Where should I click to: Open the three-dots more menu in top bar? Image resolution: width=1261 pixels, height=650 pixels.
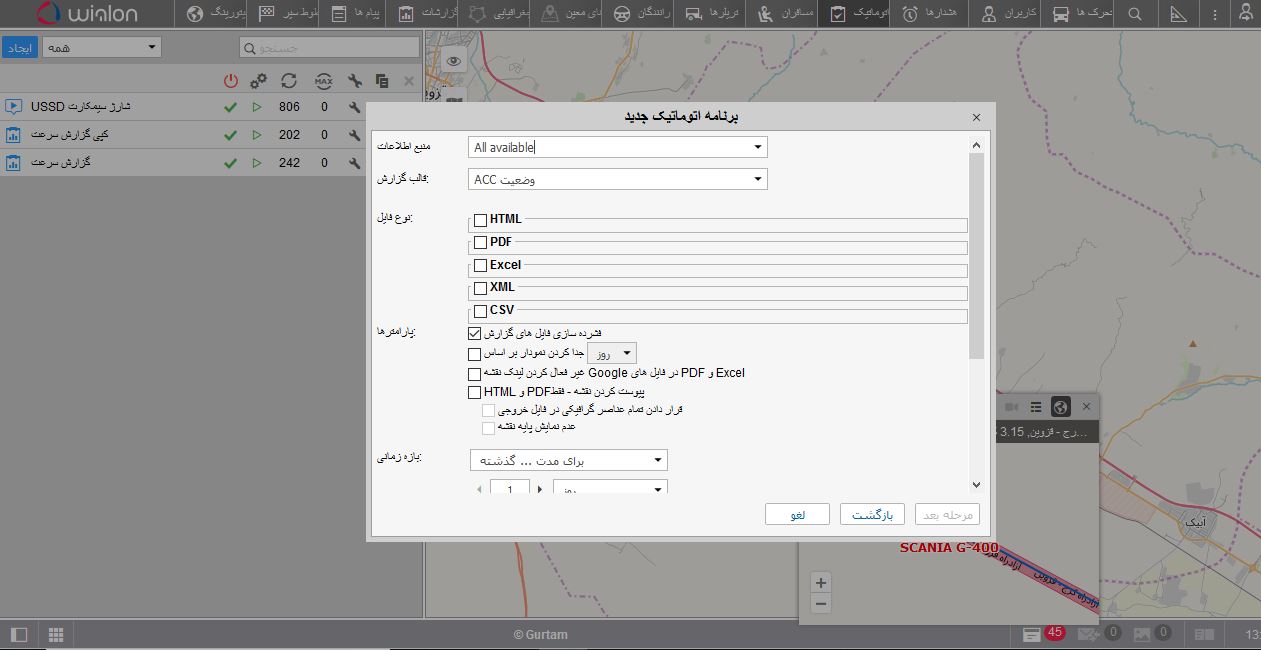[x=1215, y=14]
